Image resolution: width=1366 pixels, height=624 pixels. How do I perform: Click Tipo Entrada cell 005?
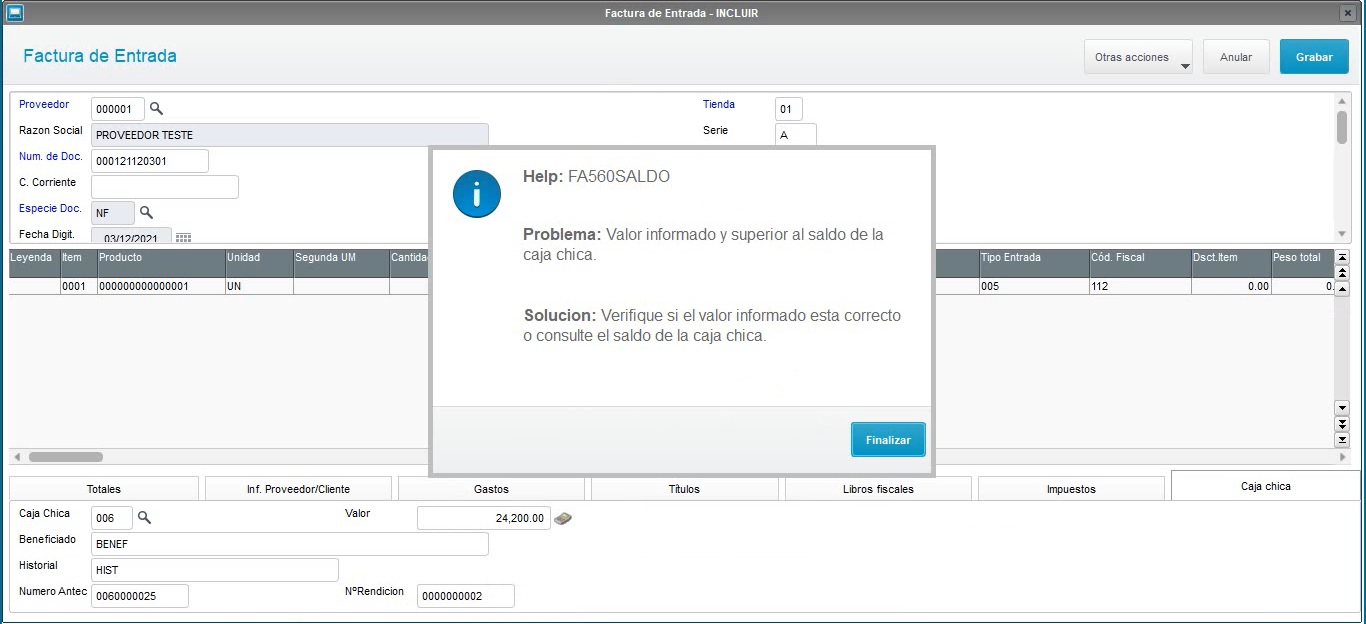tap(1034, 286)
